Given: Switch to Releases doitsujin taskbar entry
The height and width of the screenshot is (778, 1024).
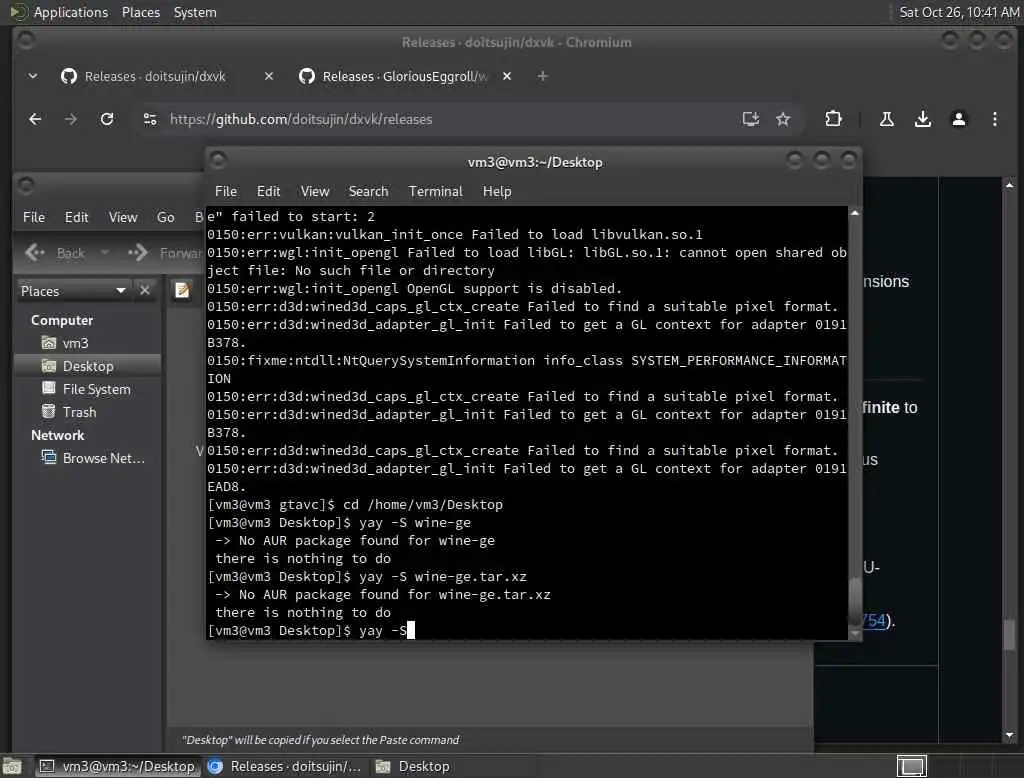Looking at the screenshot, I should pyautogui.click(x=285, y=766).
